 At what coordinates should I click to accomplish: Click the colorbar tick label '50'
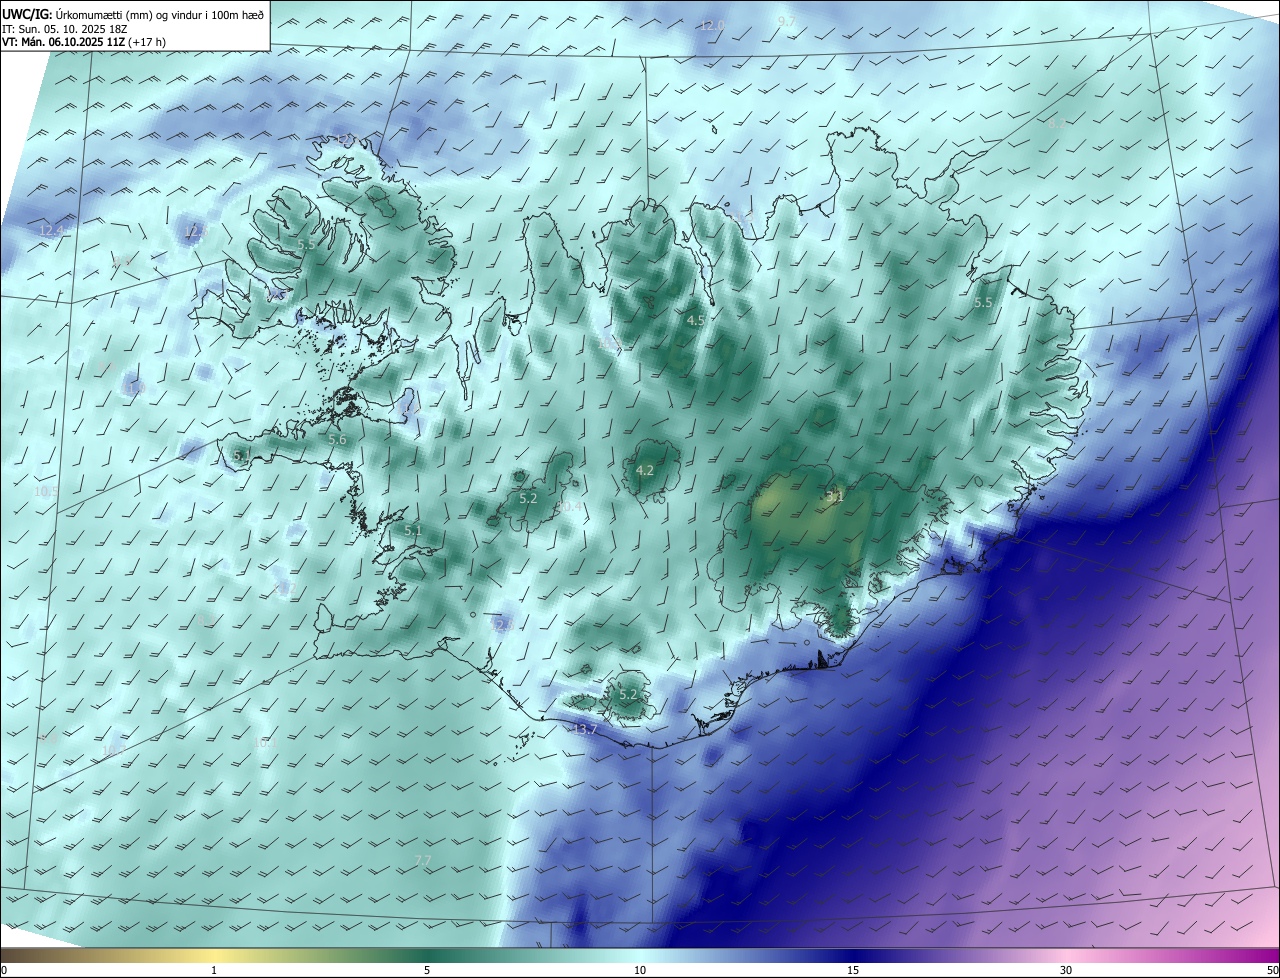(1271, 970)
